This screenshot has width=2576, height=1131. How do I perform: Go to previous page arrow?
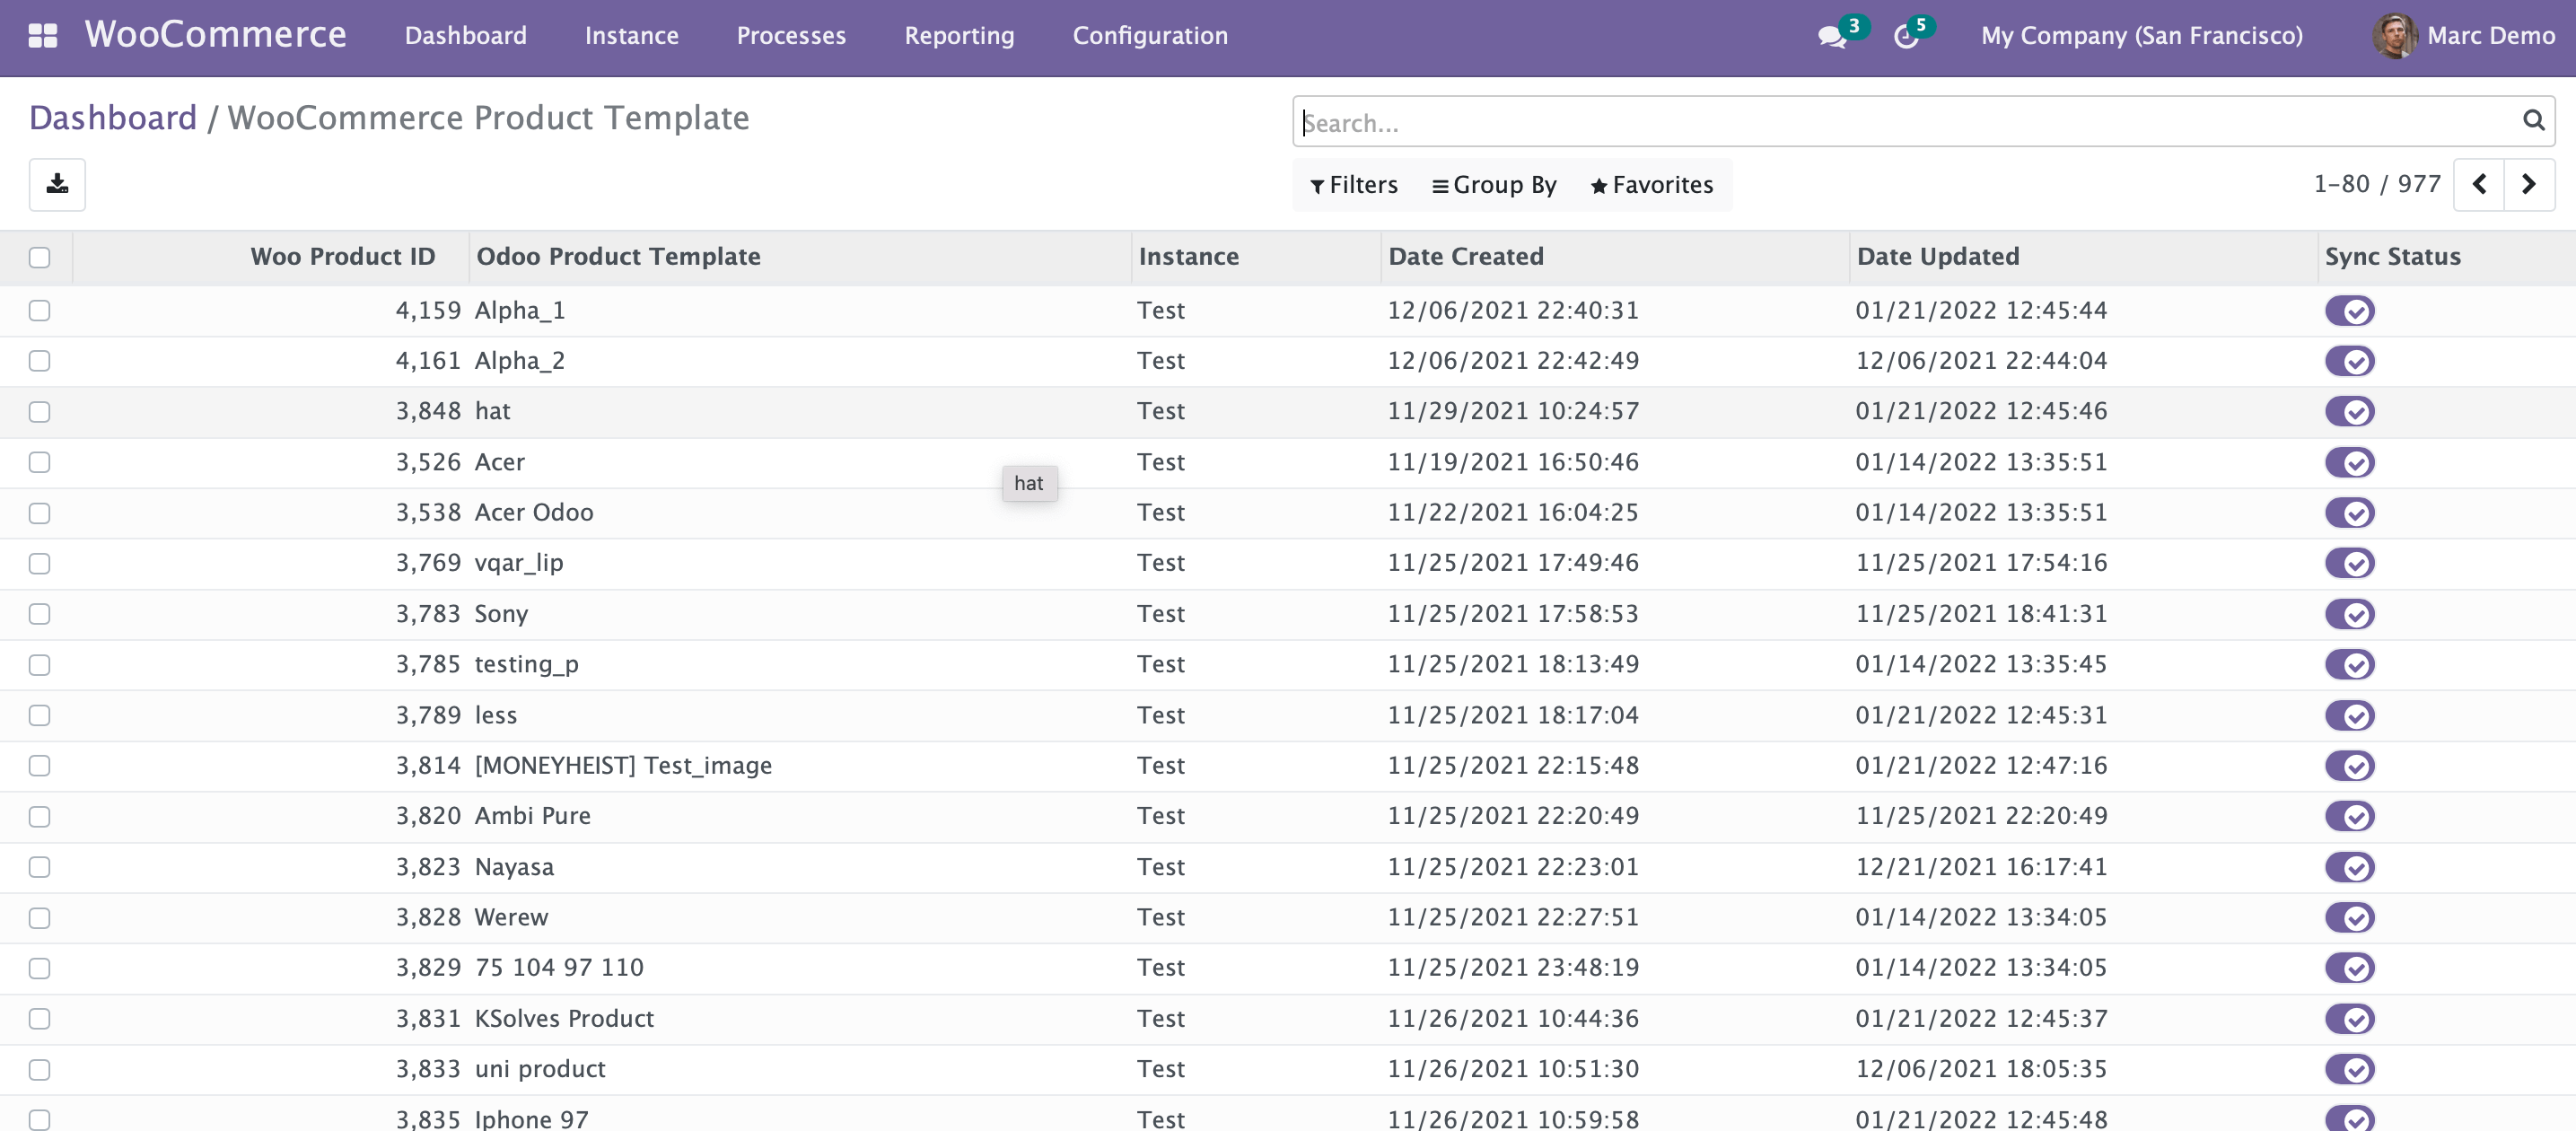pos(2479,184)
